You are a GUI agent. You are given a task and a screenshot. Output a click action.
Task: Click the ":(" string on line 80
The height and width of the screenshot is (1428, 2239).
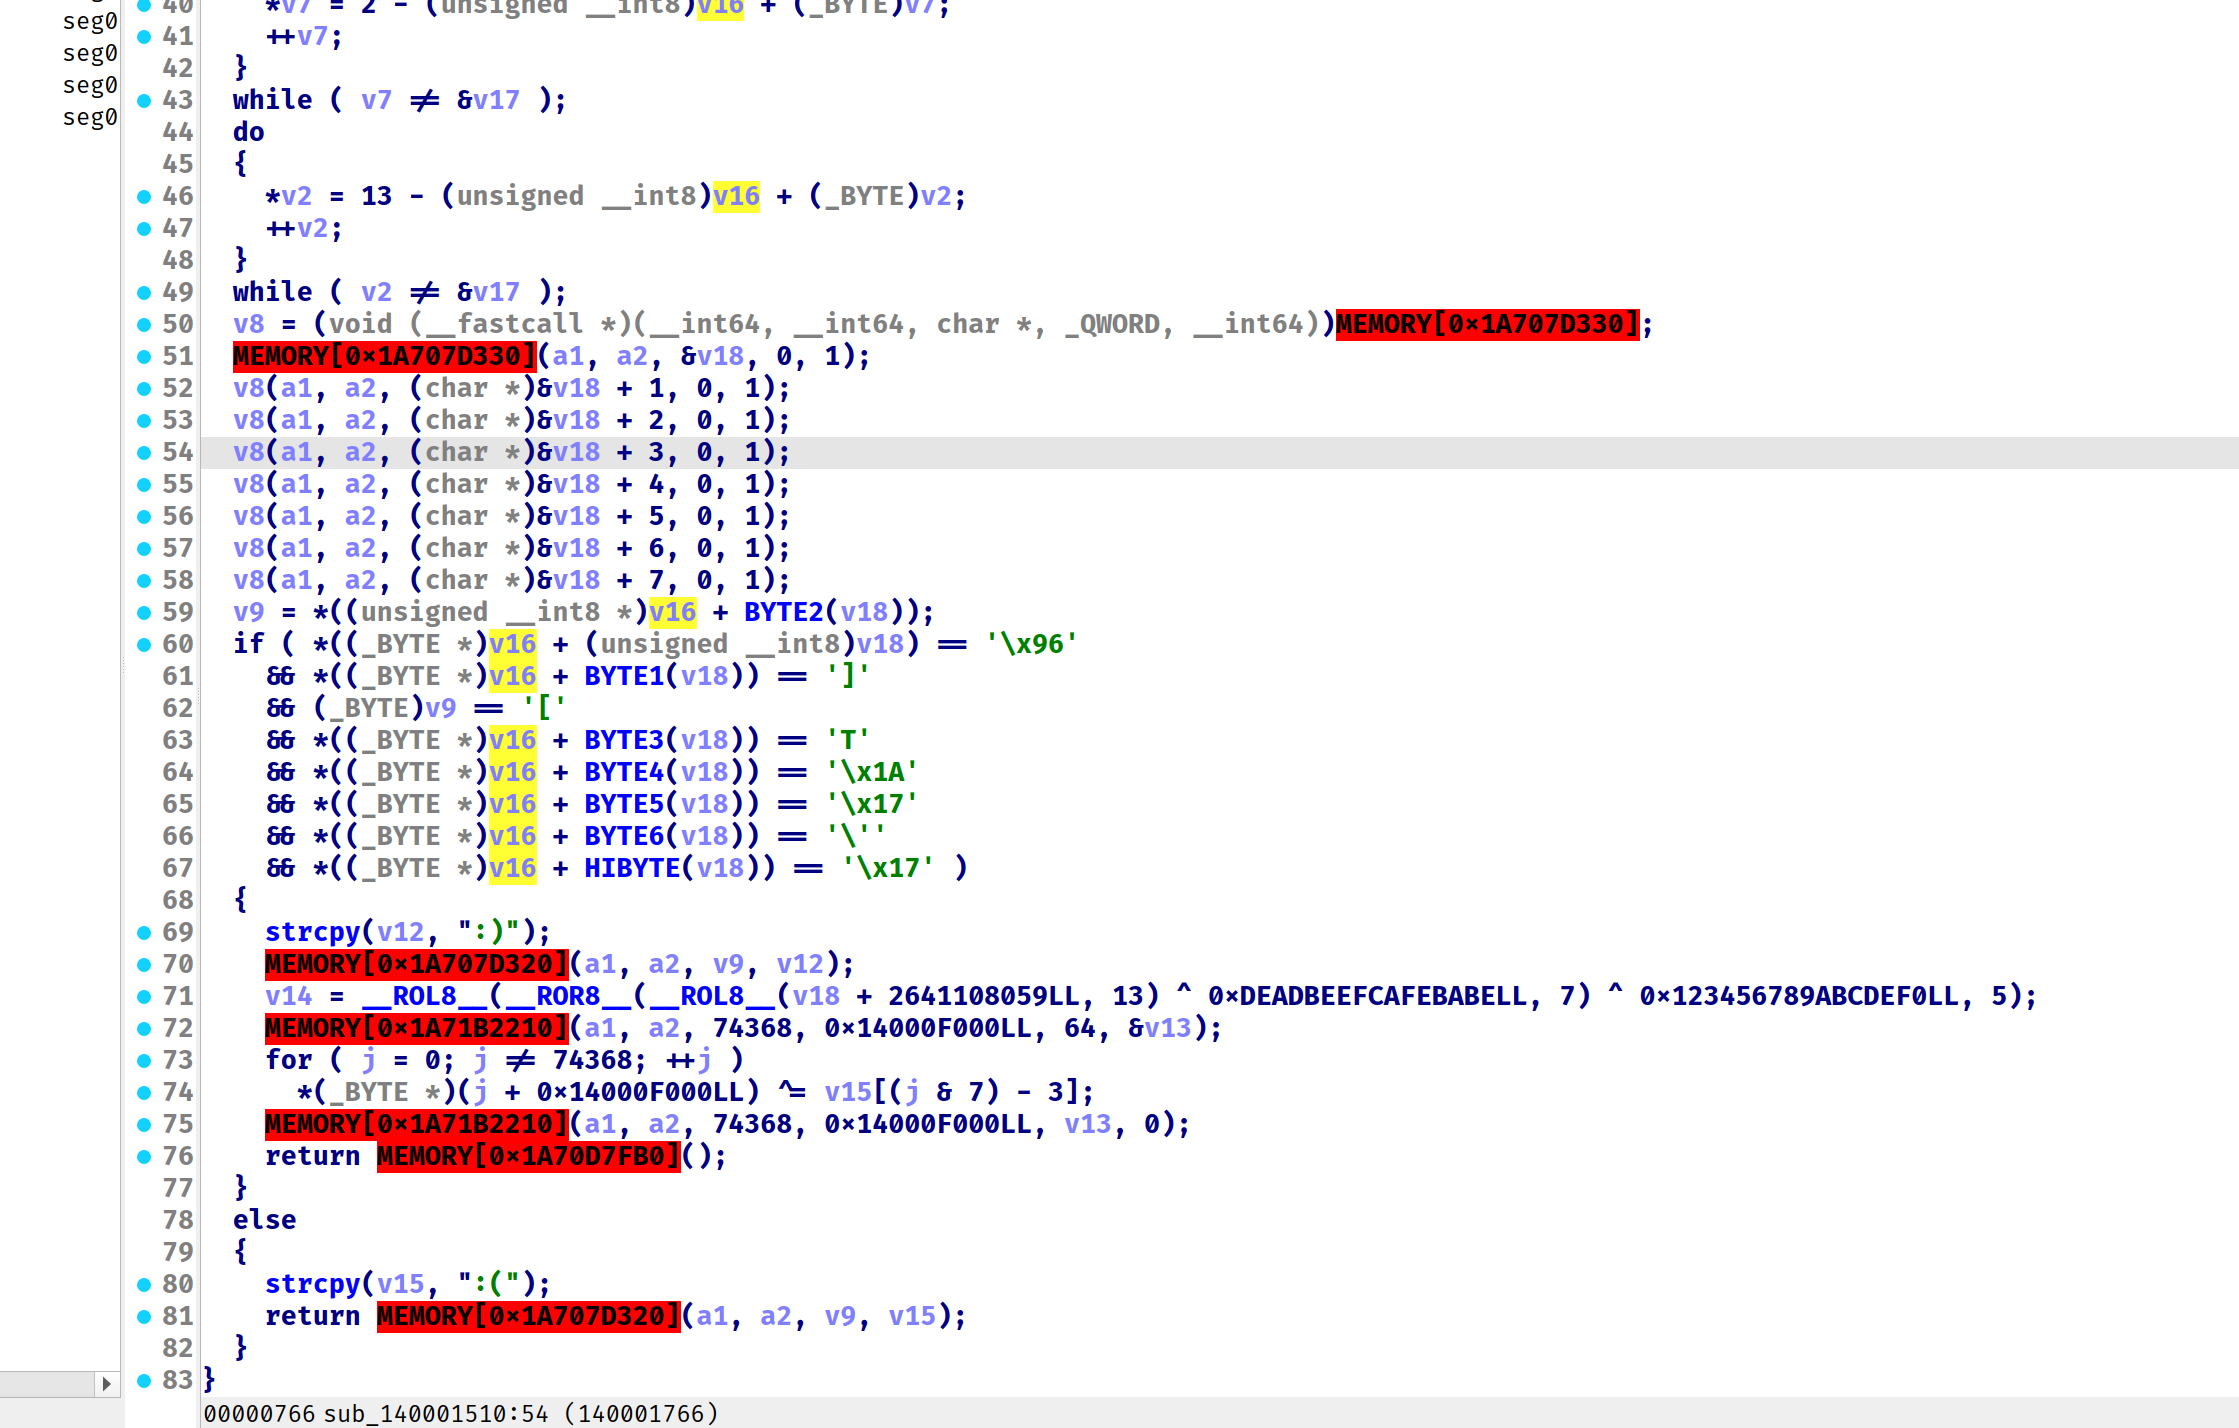[x=488, y=1284]
